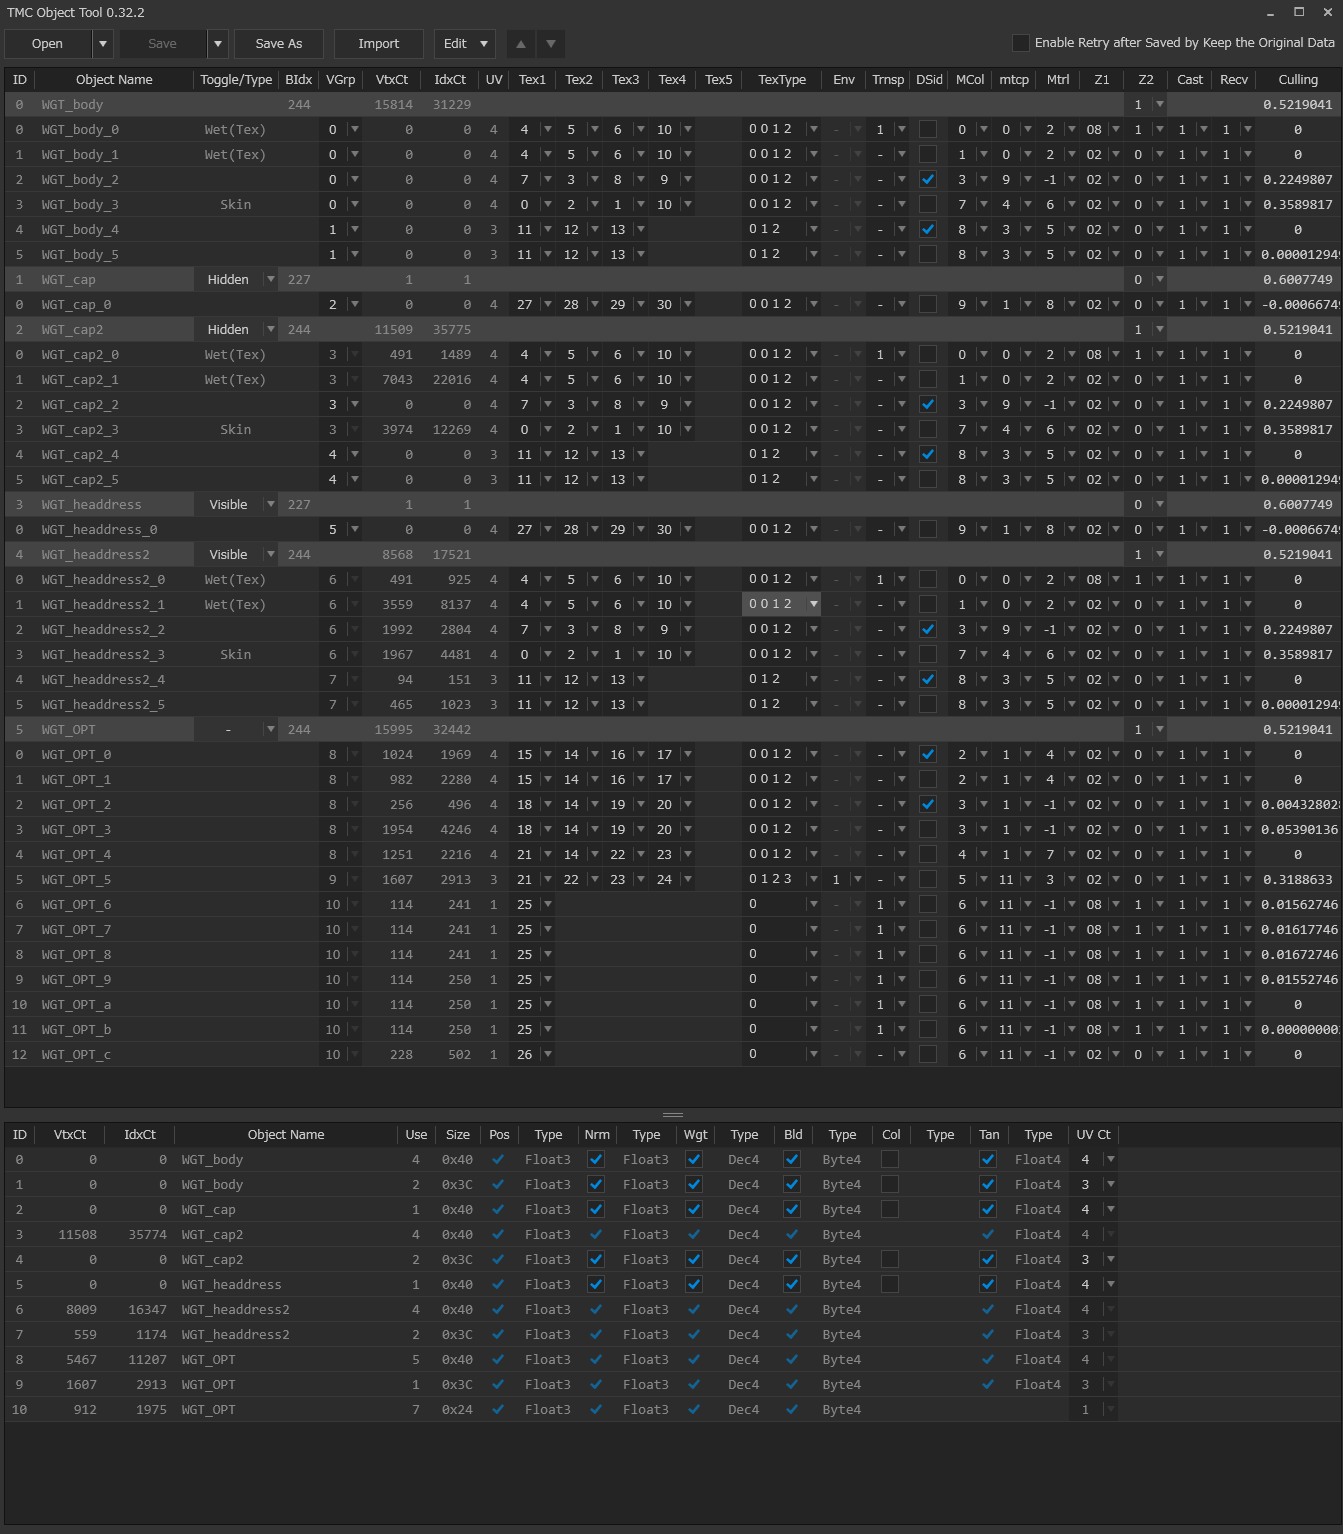This screenshot has height=1534, width=1343.
Task: Enable Retry after Saved checkbox
Action: click(x=1020, y=43)
